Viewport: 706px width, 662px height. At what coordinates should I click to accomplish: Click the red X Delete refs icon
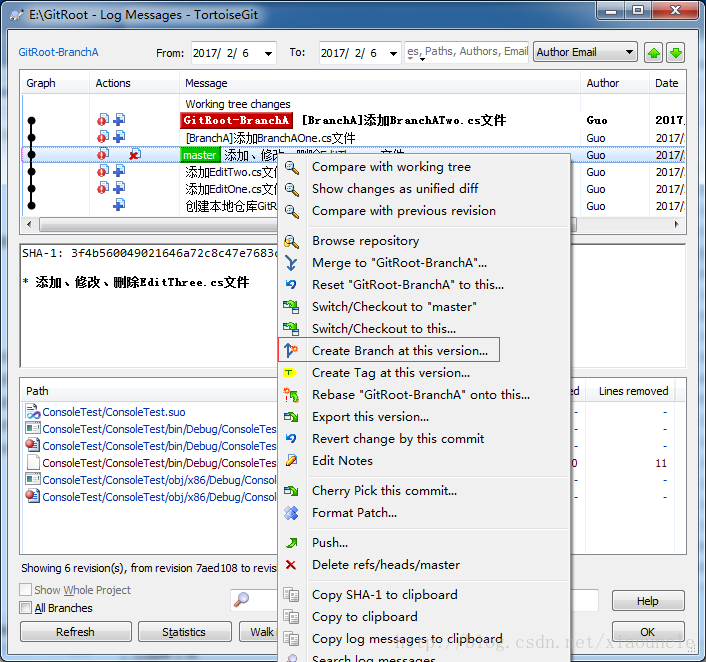point(291,565)
